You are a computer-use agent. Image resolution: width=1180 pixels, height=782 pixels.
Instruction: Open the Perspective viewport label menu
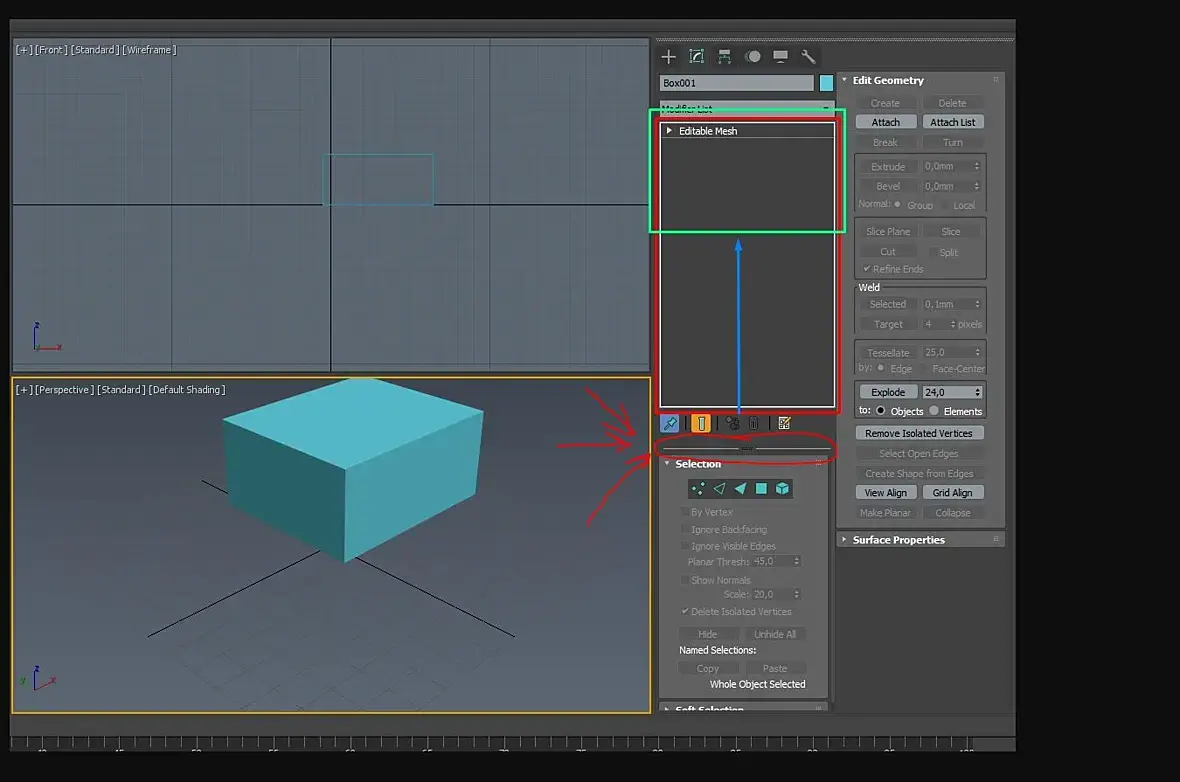(x=64, y=390)
